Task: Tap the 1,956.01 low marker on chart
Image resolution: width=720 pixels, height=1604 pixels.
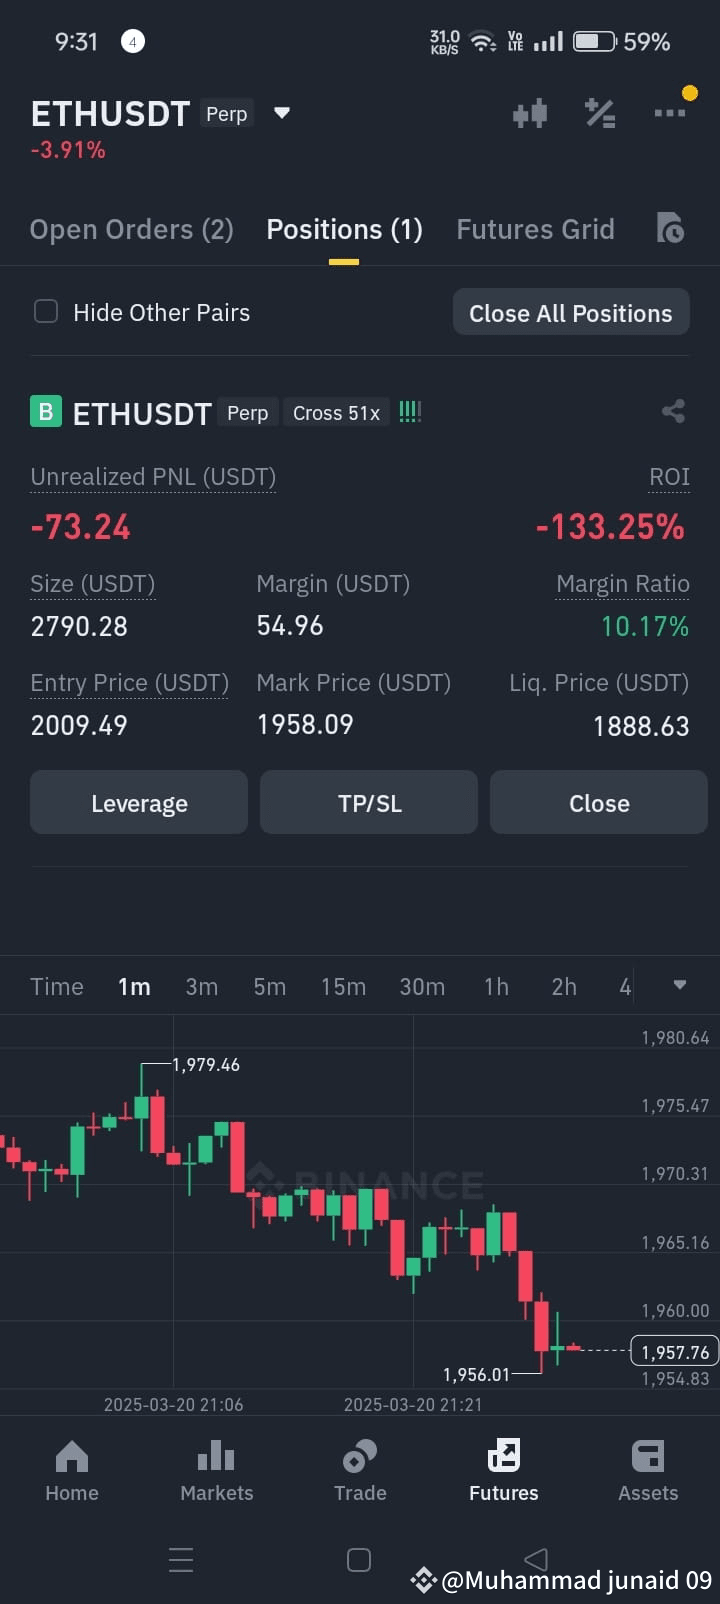Action: coord(476,1375)
